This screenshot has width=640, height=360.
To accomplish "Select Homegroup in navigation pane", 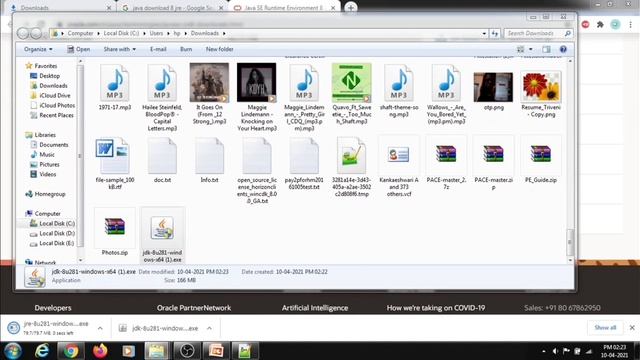I will coord(45,194).
